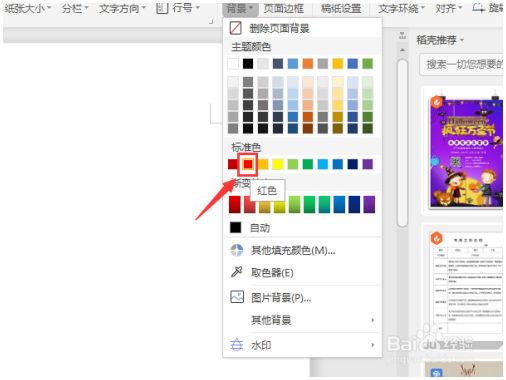
Task: Select the orange theme color swatch
Action: (308, 64)
